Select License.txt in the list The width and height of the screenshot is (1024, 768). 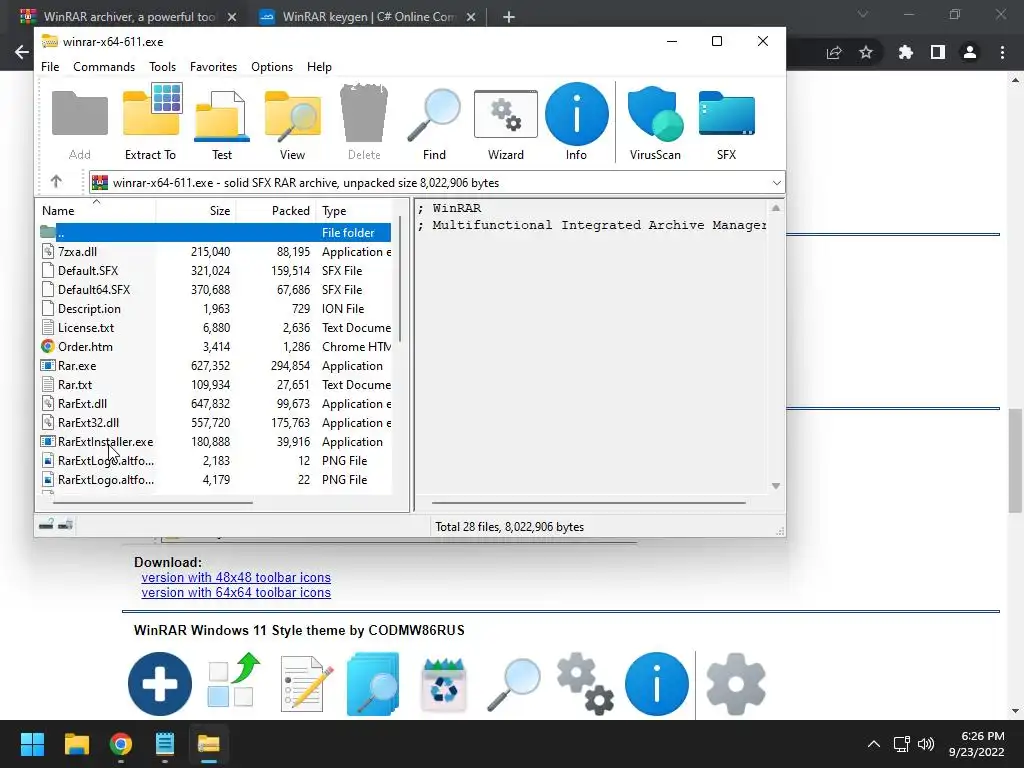pos(215,327)
